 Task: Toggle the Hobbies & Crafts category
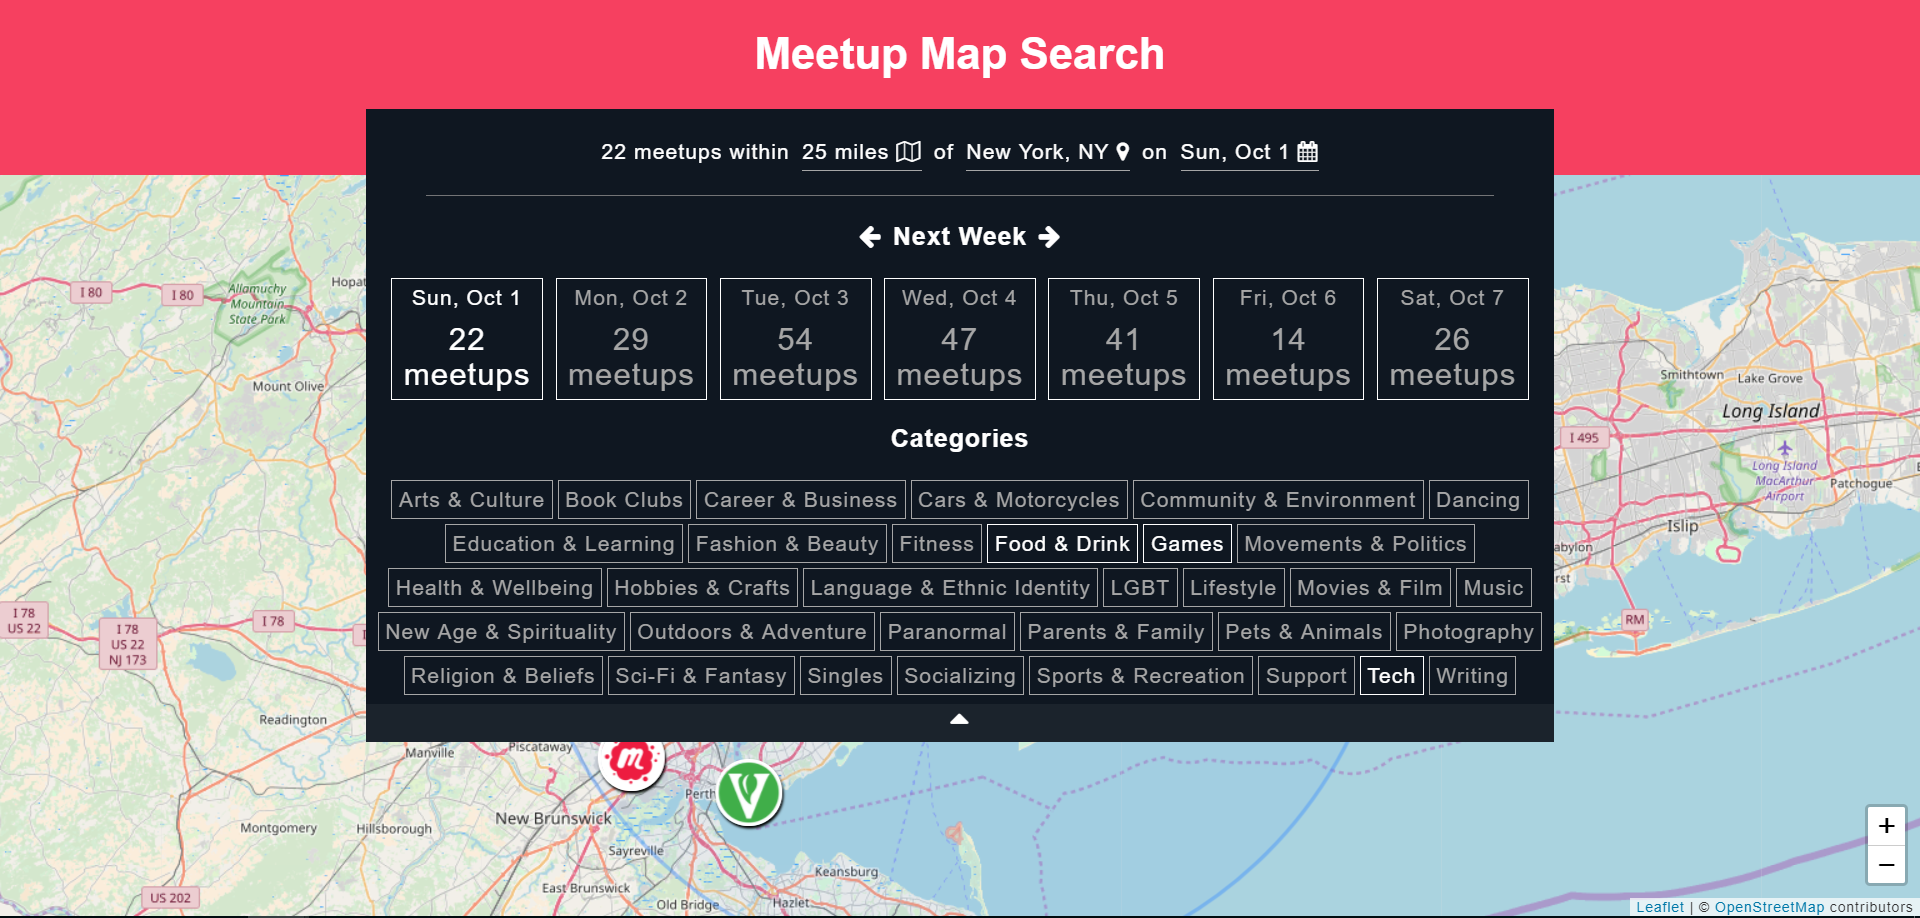click(x=702, y=588)
